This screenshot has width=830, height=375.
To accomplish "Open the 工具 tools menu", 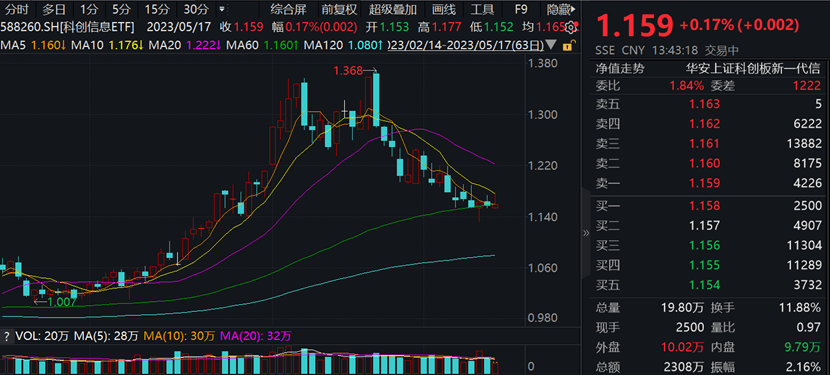I will 482,9.
